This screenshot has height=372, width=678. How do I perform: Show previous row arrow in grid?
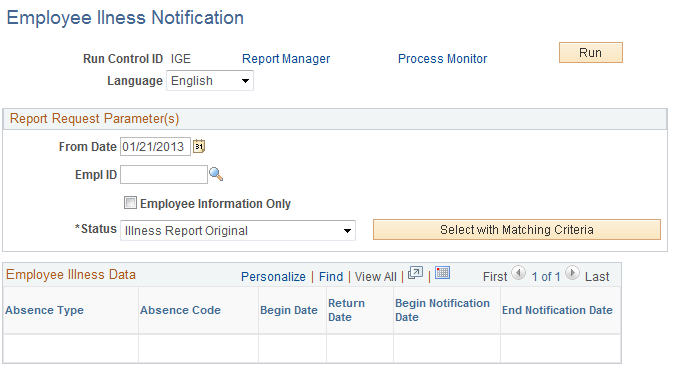coord(518,273)
